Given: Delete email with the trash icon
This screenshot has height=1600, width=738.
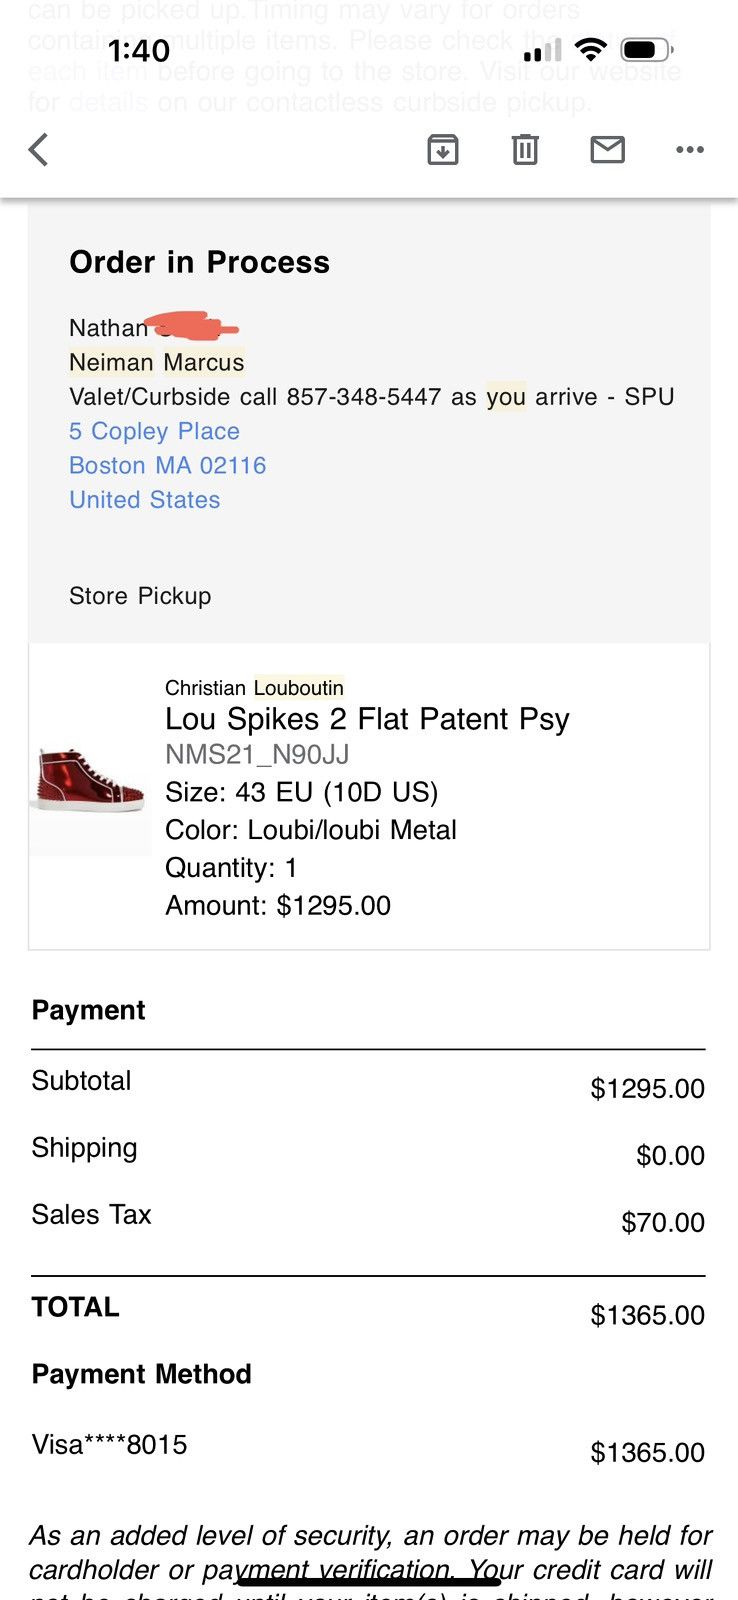Looking at the screenshot, I should coord(525,150).
